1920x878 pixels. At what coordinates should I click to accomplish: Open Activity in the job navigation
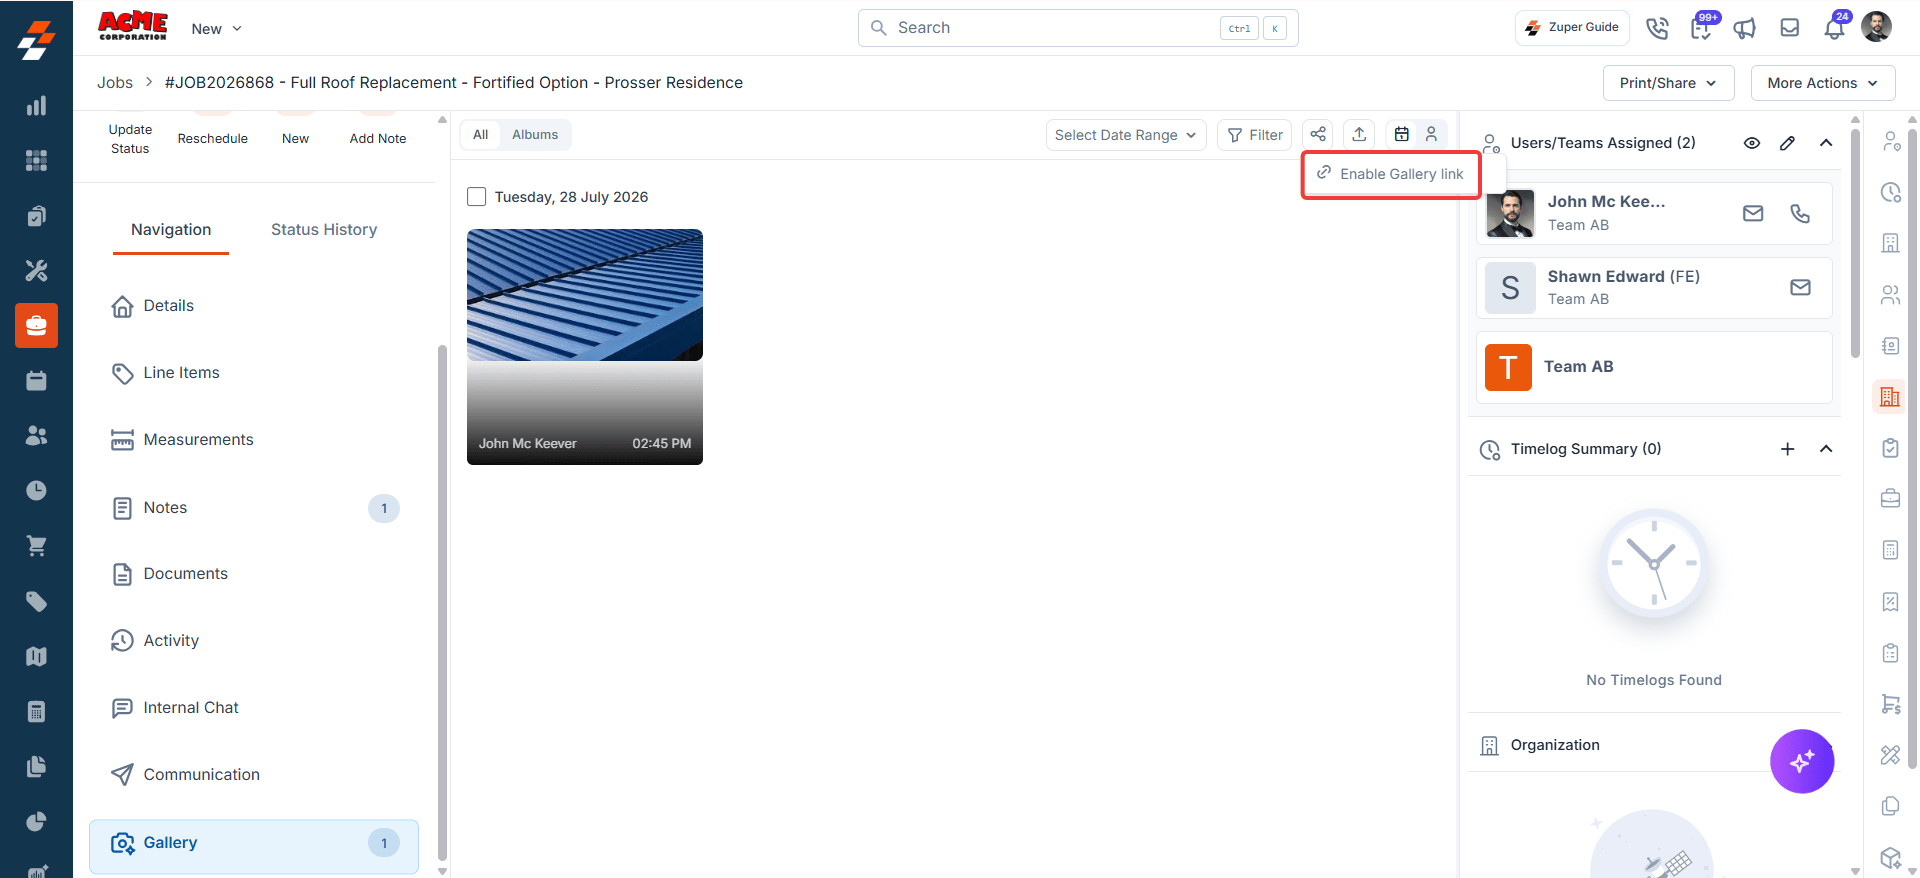[254, 641]
